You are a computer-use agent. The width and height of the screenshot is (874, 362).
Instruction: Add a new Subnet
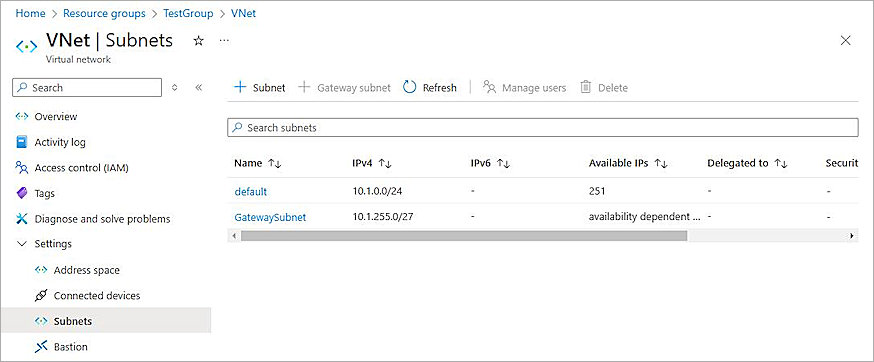coord(260,88)
